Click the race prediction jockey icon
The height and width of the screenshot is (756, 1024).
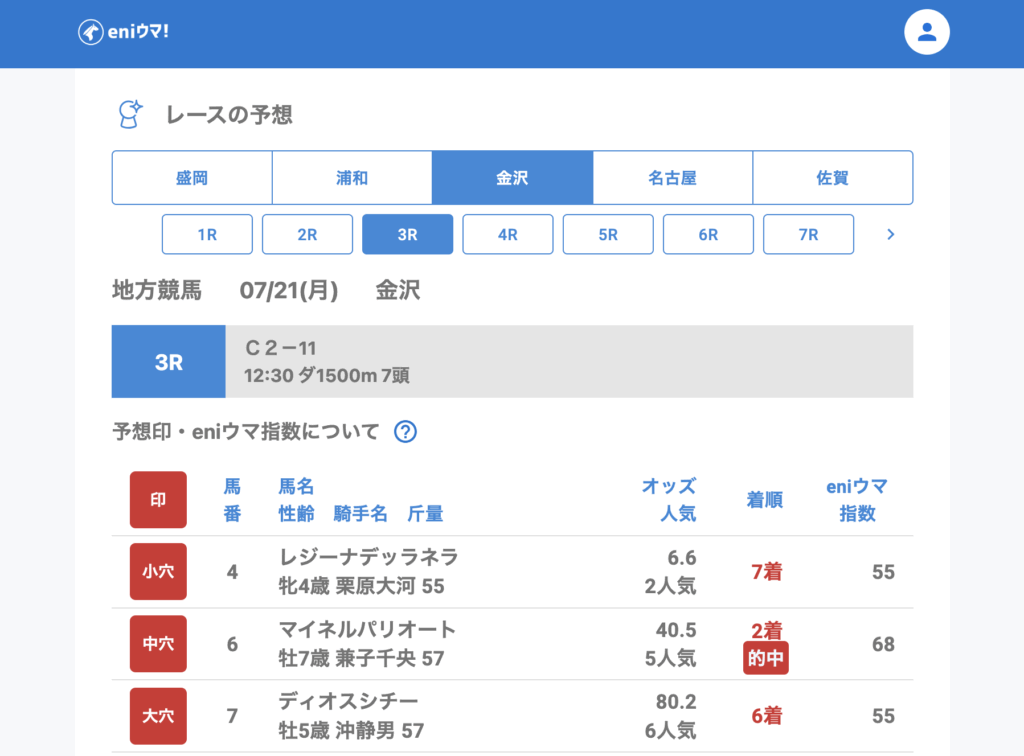point(130,114)
